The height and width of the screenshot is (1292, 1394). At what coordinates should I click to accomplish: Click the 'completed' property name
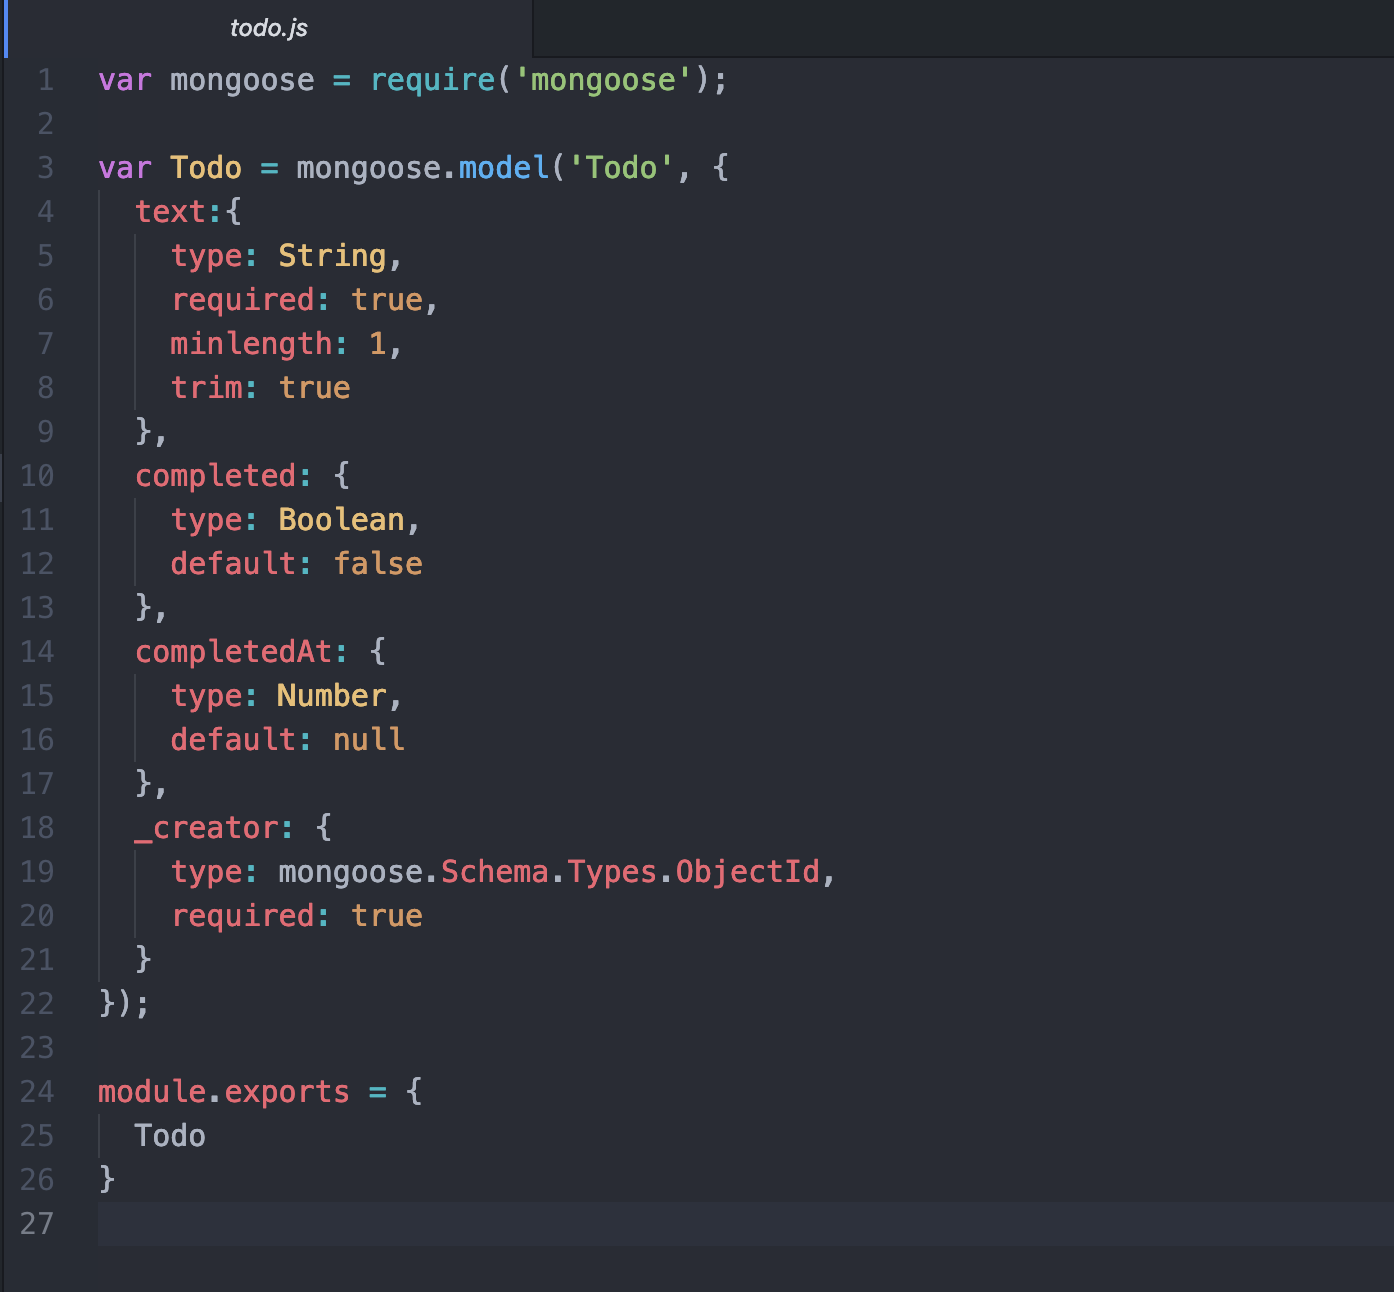218,475
